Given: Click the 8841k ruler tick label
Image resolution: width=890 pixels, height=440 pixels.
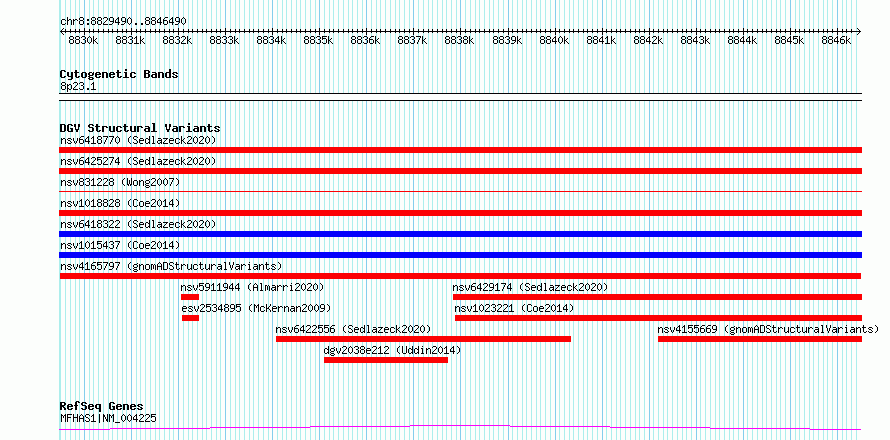Looking at the screenshot, I should (601, 41).
